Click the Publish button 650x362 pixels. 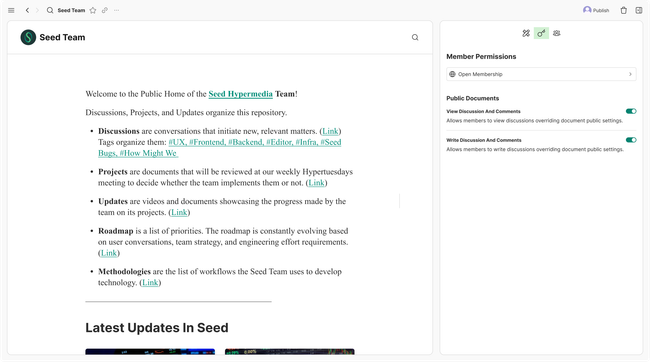pos(596,10)
